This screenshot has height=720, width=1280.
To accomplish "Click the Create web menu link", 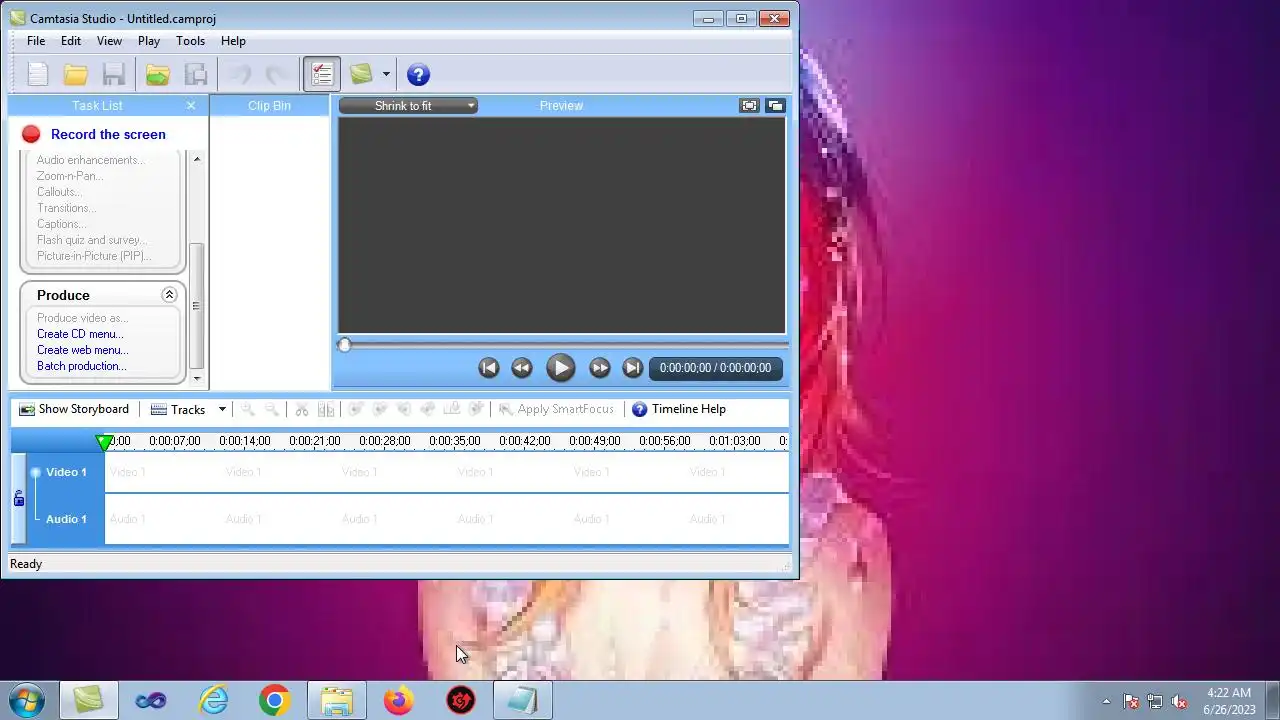I will pos(83,350).
